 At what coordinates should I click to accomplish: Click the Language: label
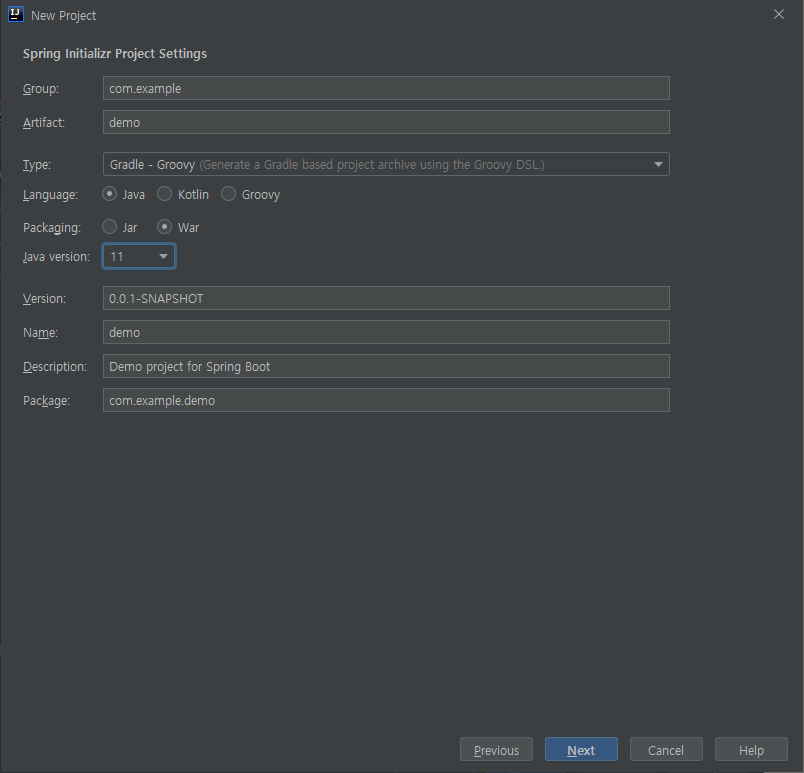[x=50, y=195]
